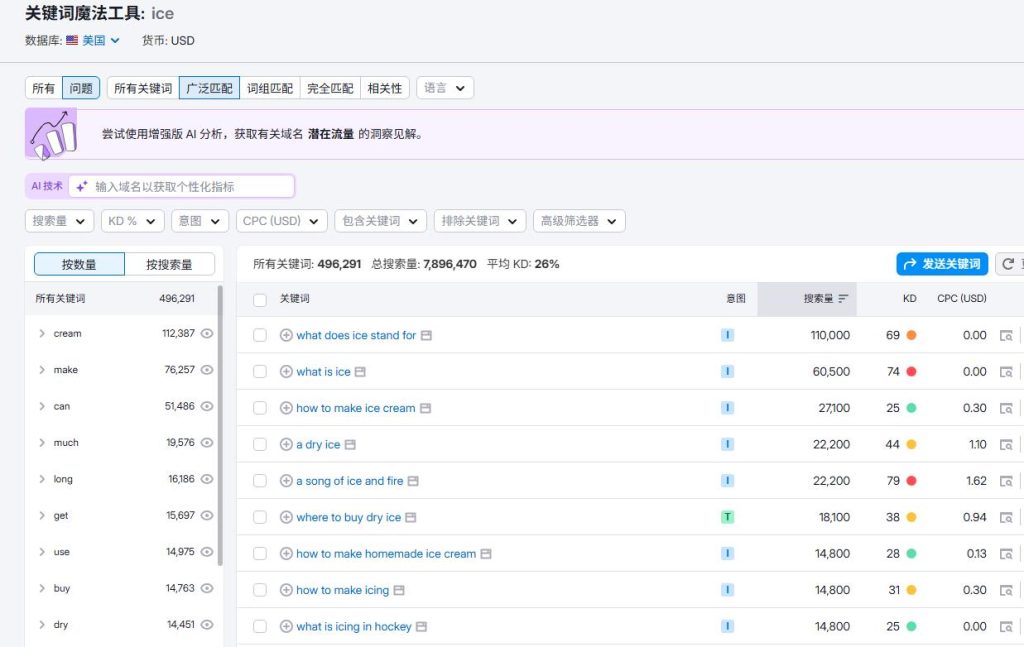Click the sort icon in 搜索量 column header

tap(843, 299)
